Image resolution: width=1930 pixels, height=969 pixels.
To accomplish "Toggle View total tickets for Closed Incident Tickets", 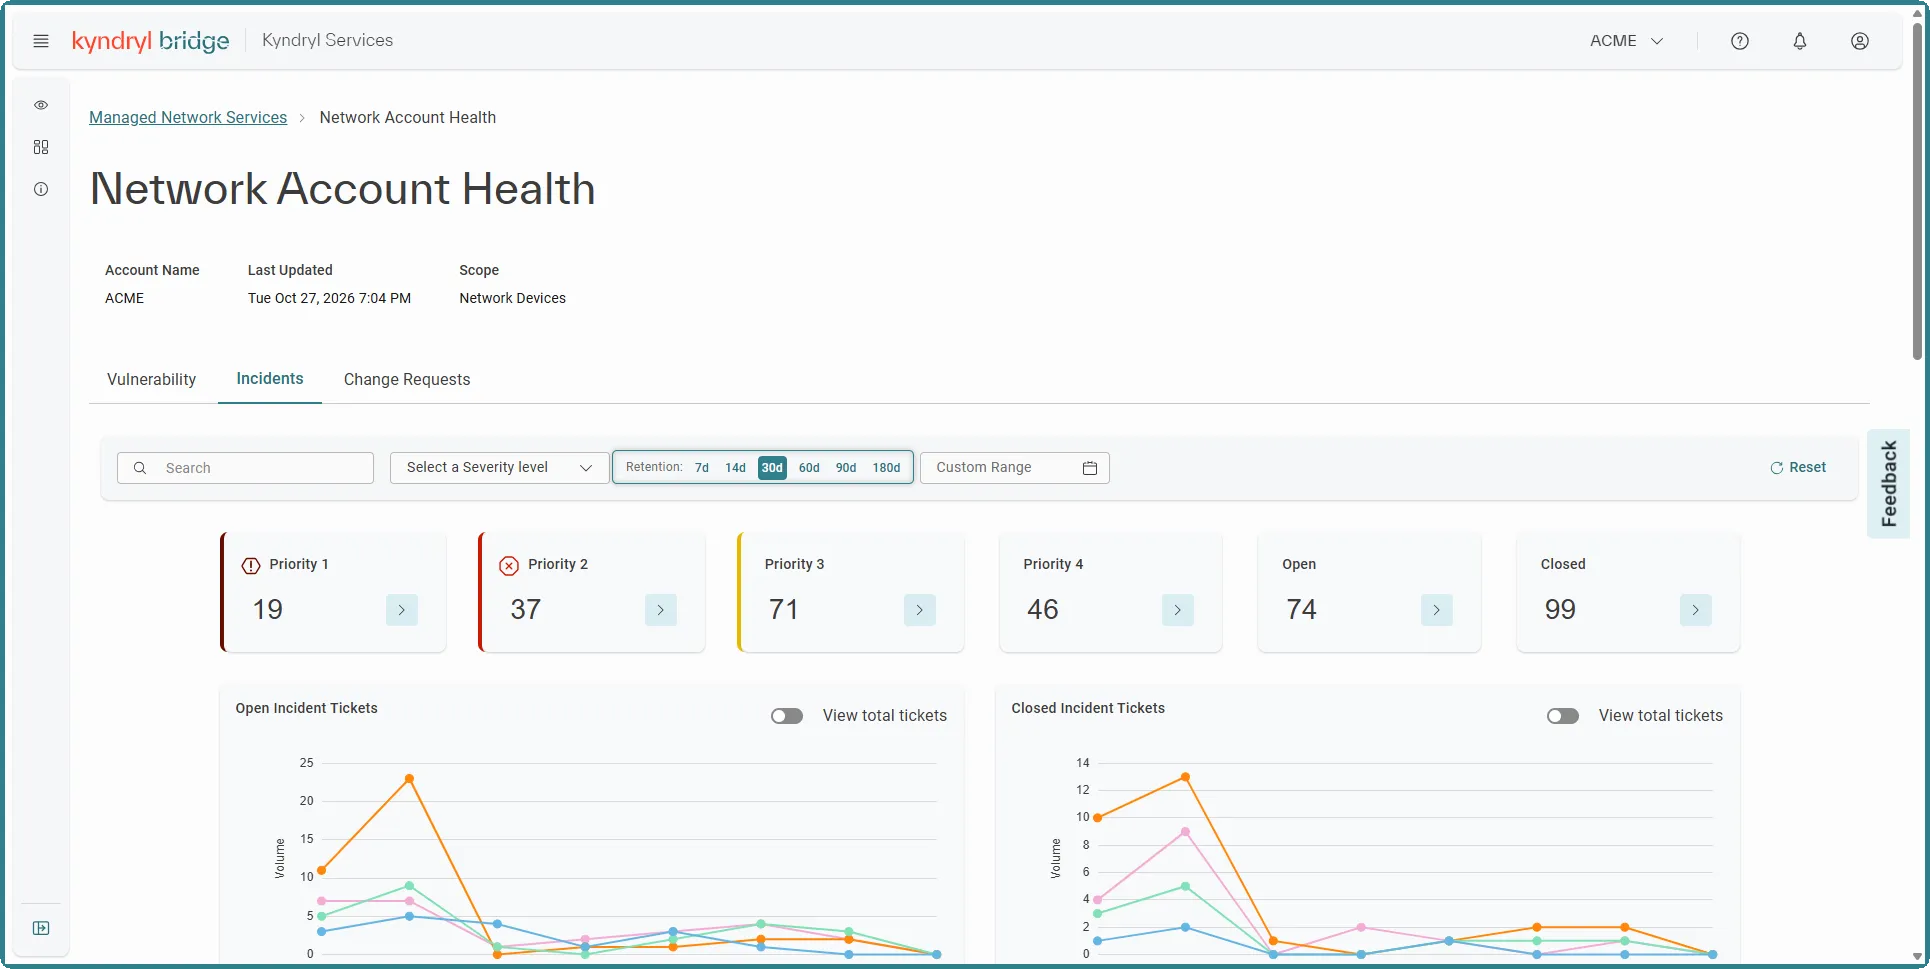I will 1563,716.
